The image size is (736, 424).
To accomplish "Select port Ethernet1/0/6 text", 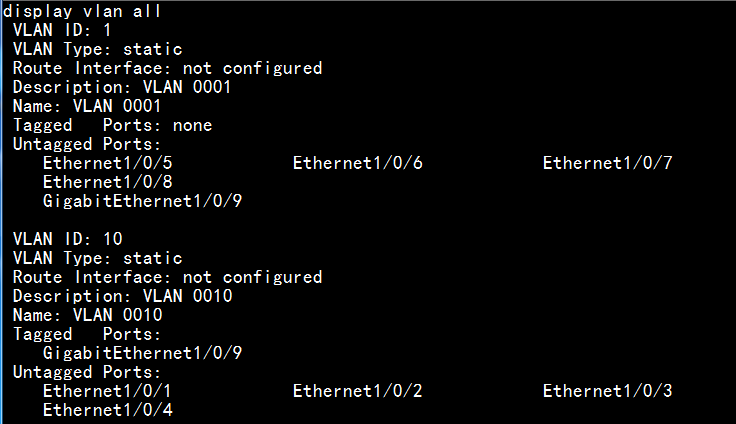I will click(357, 163).
